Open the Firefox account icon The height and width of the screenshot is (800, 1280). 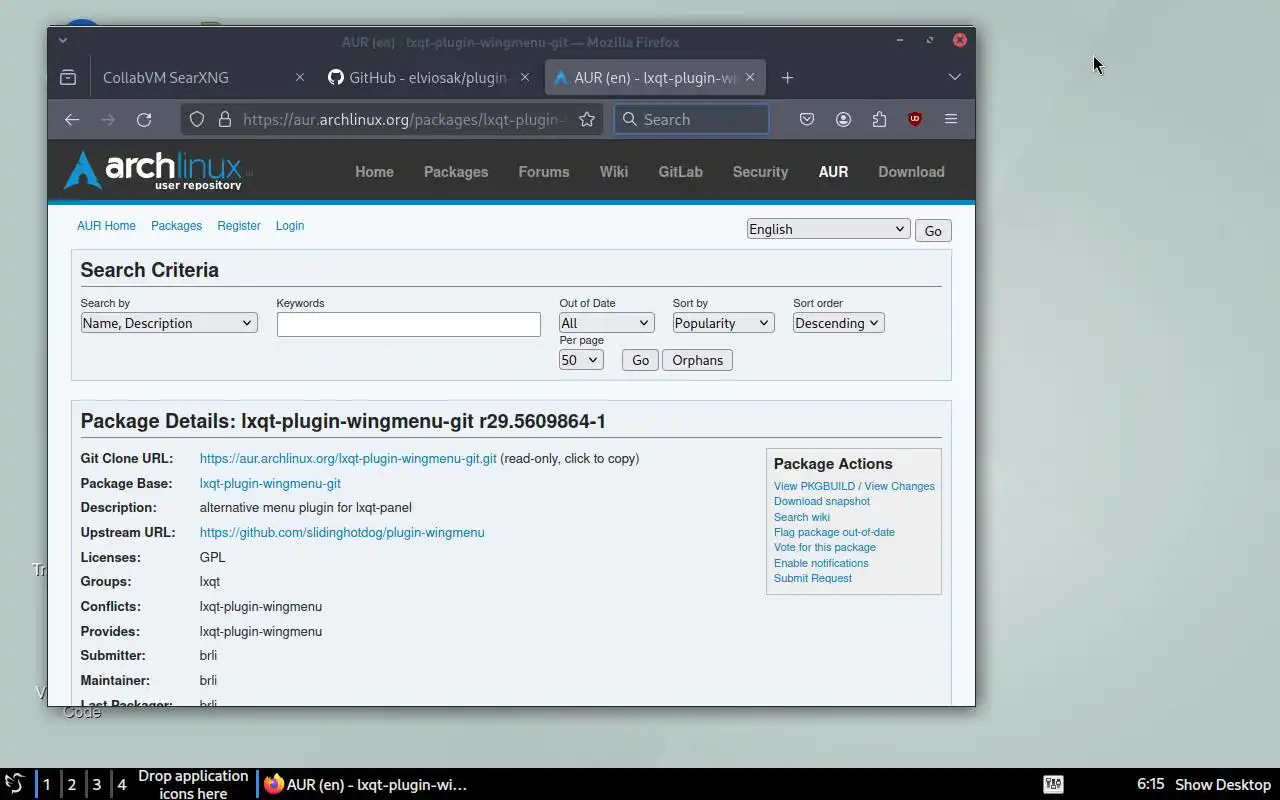pyautogui.click(x=843, y=119)
